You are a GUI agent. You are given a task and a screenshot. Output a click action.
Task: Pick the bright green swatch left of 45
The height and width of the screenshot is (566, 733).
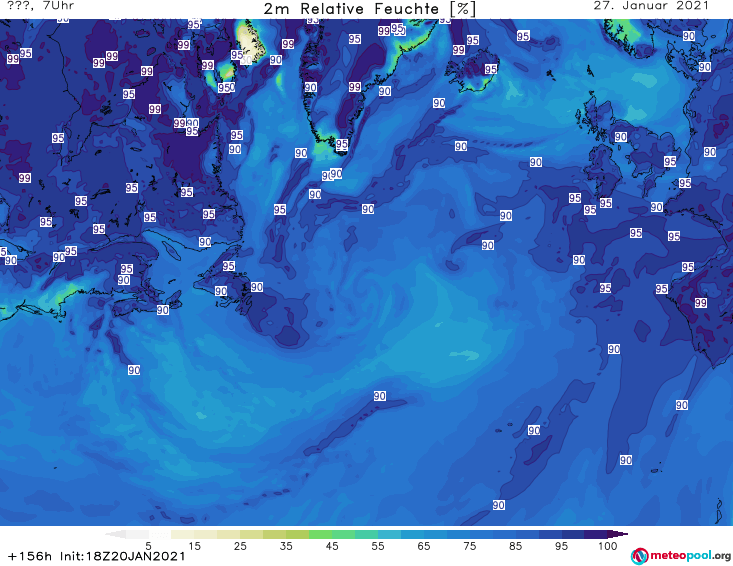[320, 534]
